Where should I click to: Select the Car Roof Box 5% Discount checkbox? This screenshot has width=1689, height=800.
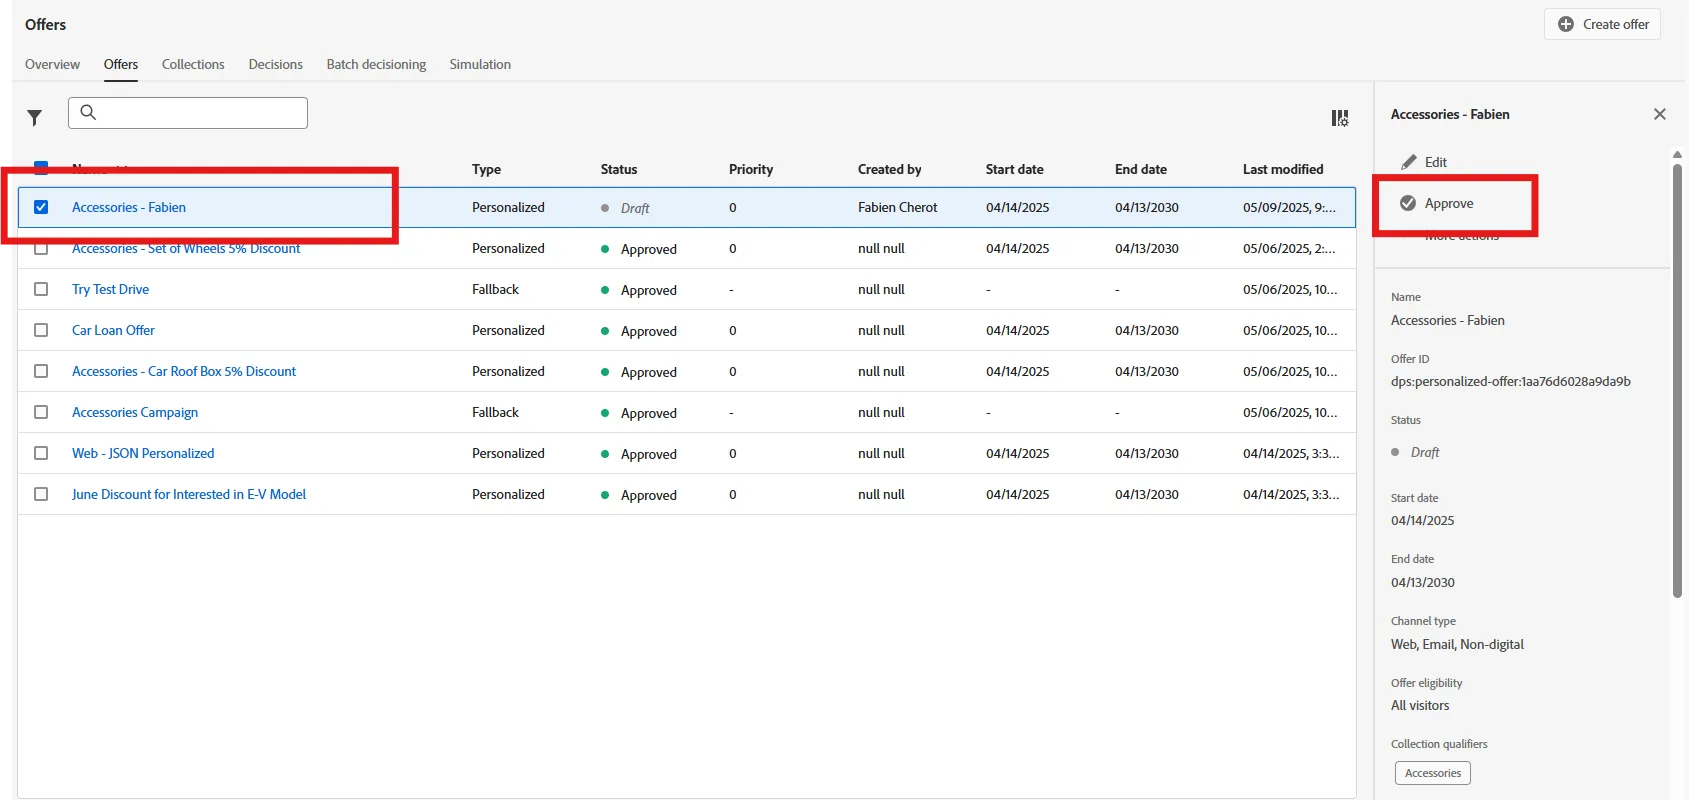[41, 371]
